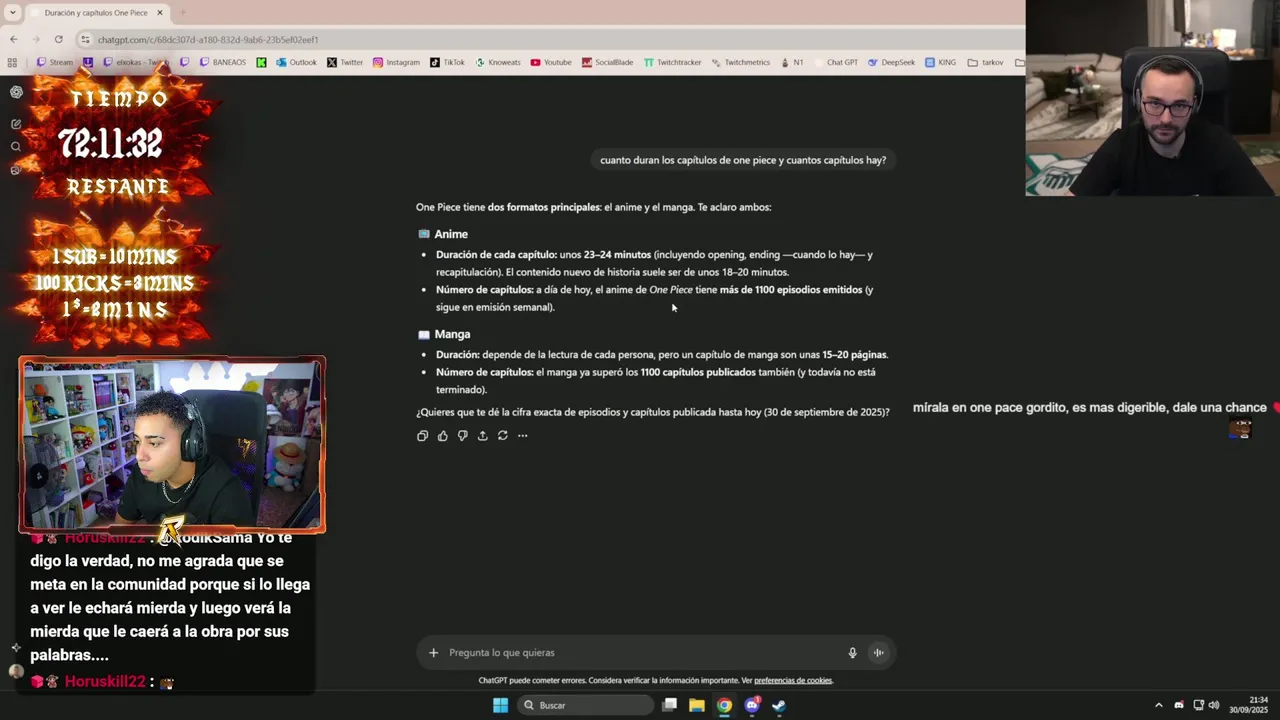Open the Kick bookmark icon
The width and height of the screenshot is (1280, 720).
pos(261,62)
